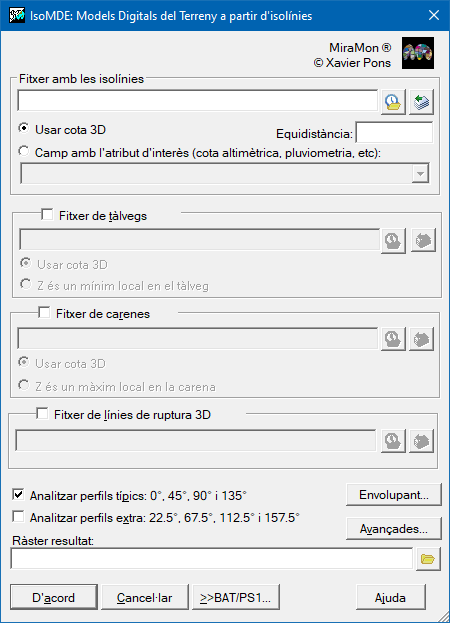
Task: Click recent files icon in tàlvegs section
Action: pyautogui.click(x=393, y=240)
